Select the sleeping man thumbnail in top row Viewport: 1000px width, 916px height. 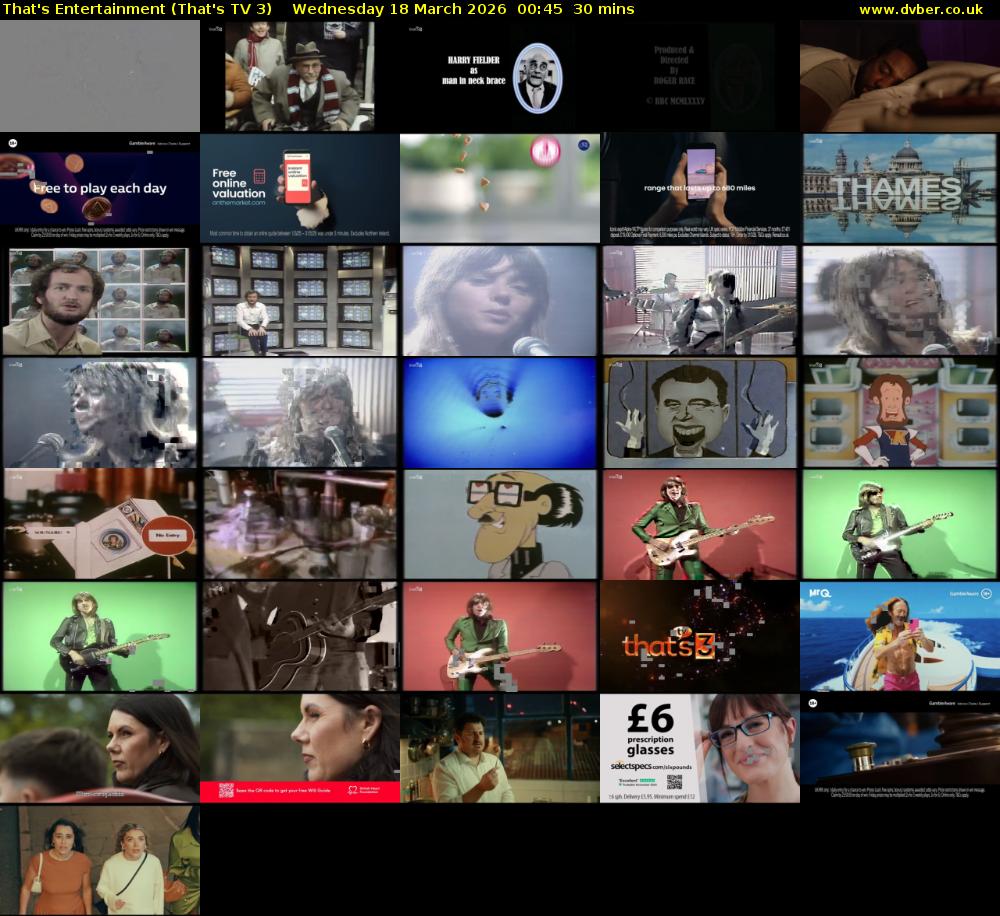tap(899, 75)
